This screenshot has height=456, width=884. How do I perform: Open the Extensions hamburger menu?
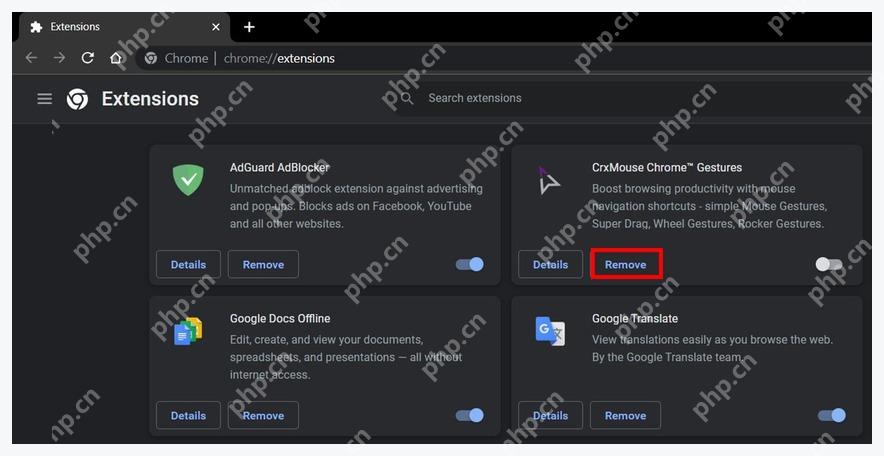[x=45, y=99]
